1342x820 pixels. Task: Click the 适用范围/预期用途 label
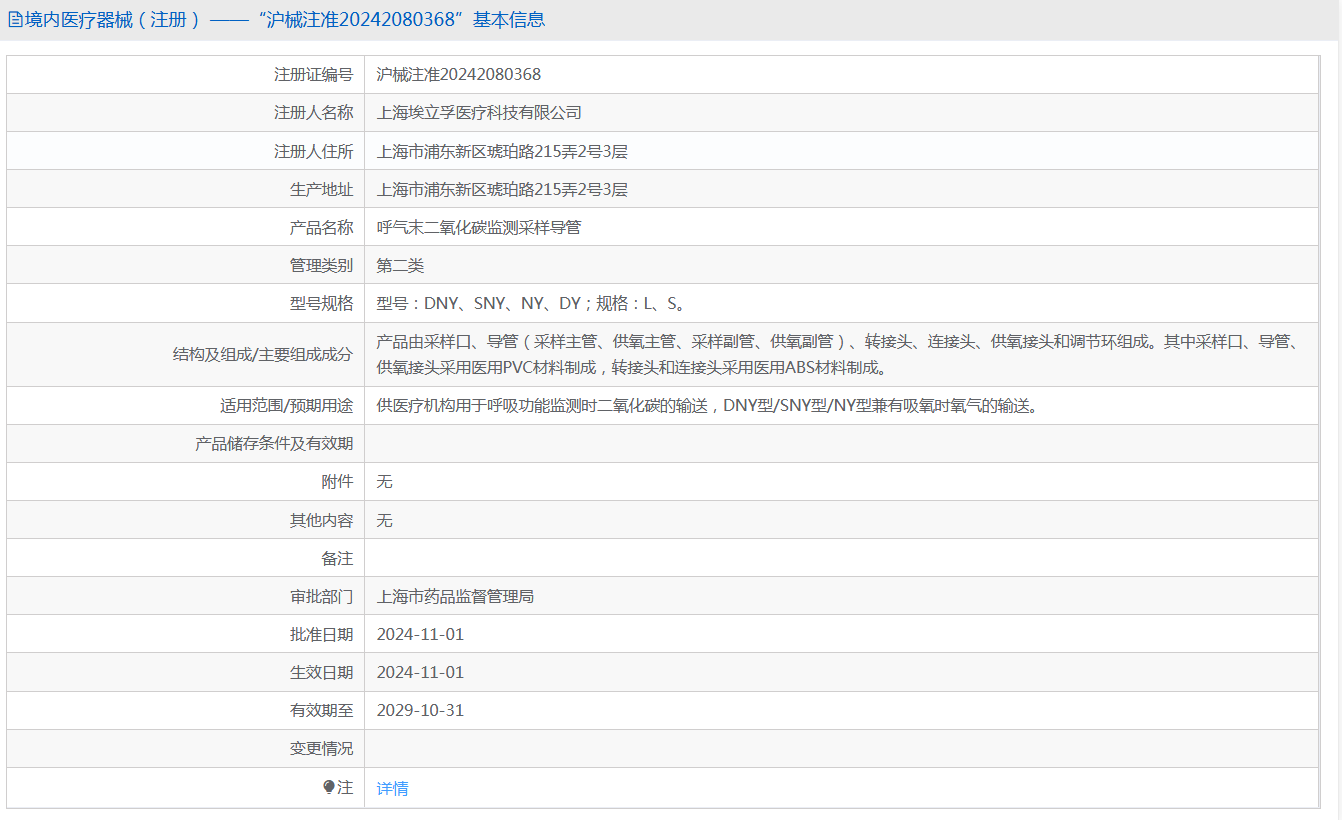click(287, 406)
